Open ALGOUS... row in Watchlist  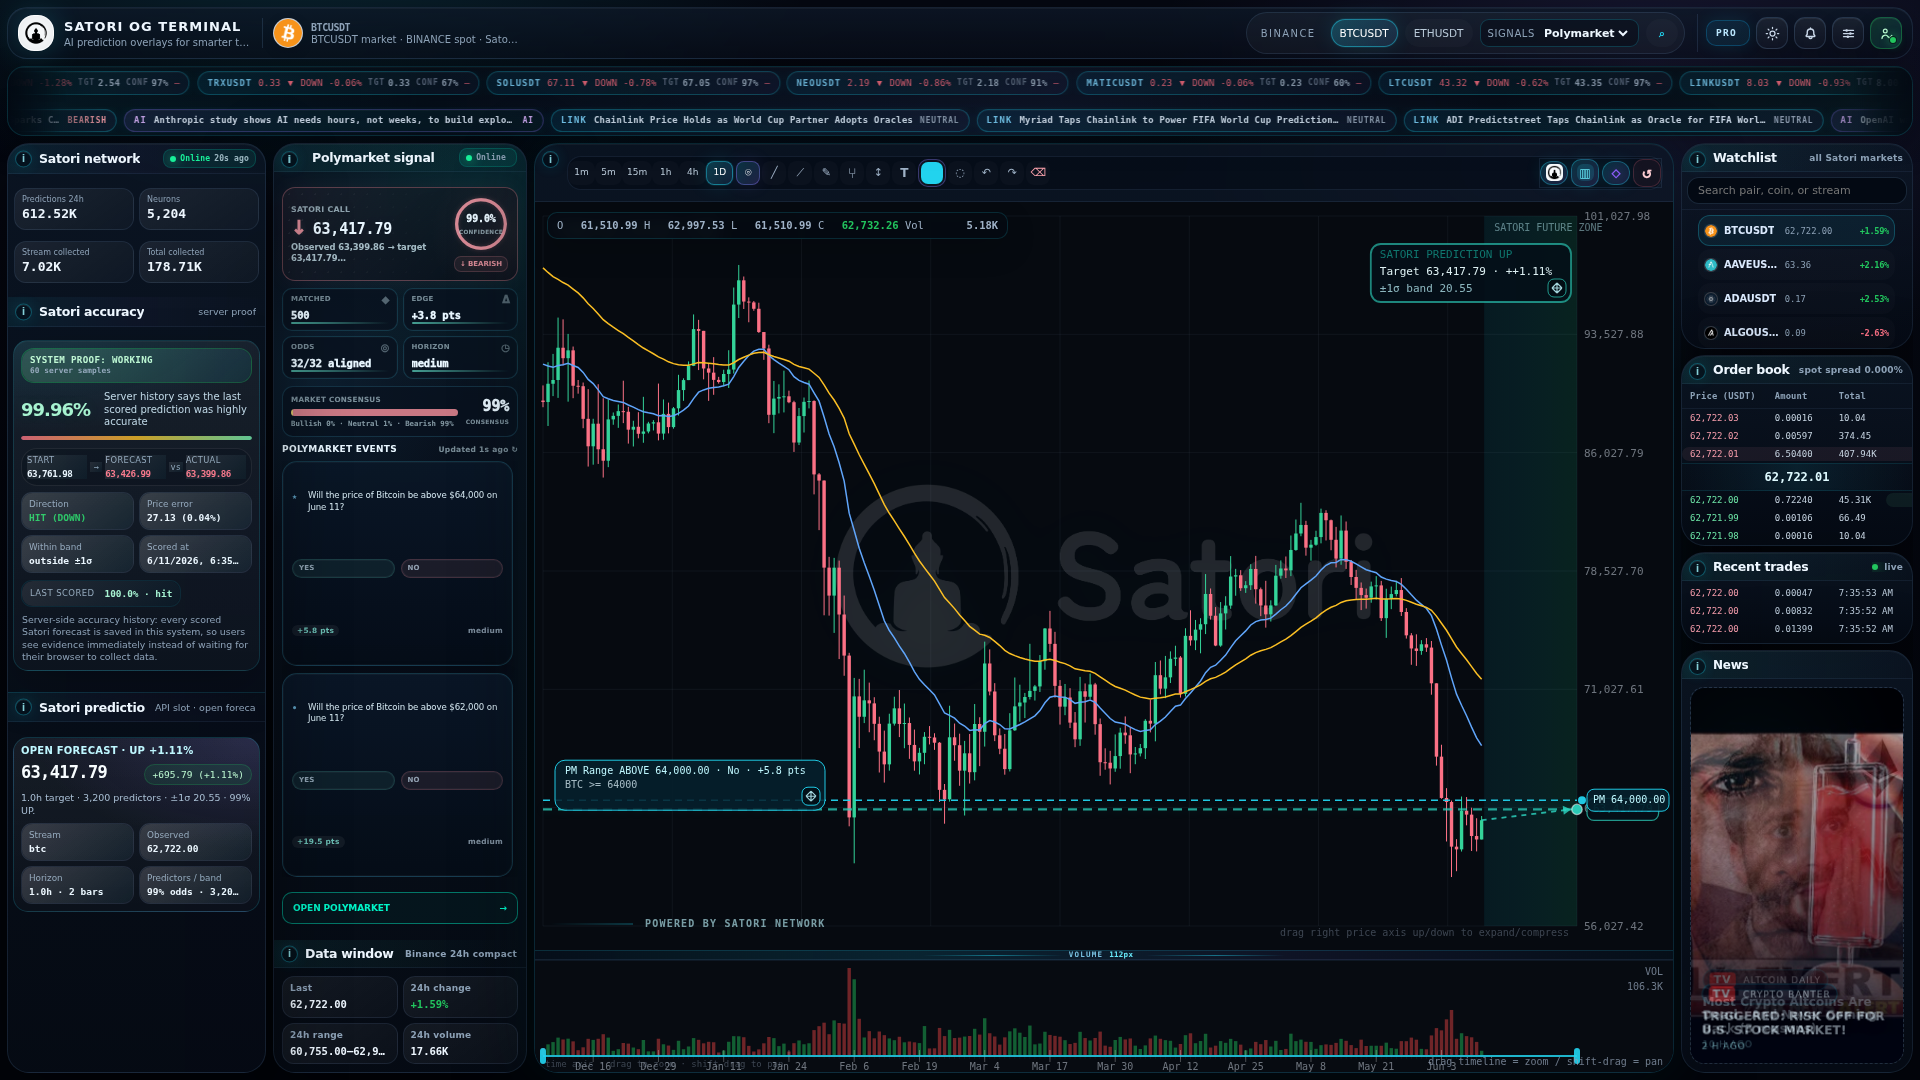(1796, 333)
